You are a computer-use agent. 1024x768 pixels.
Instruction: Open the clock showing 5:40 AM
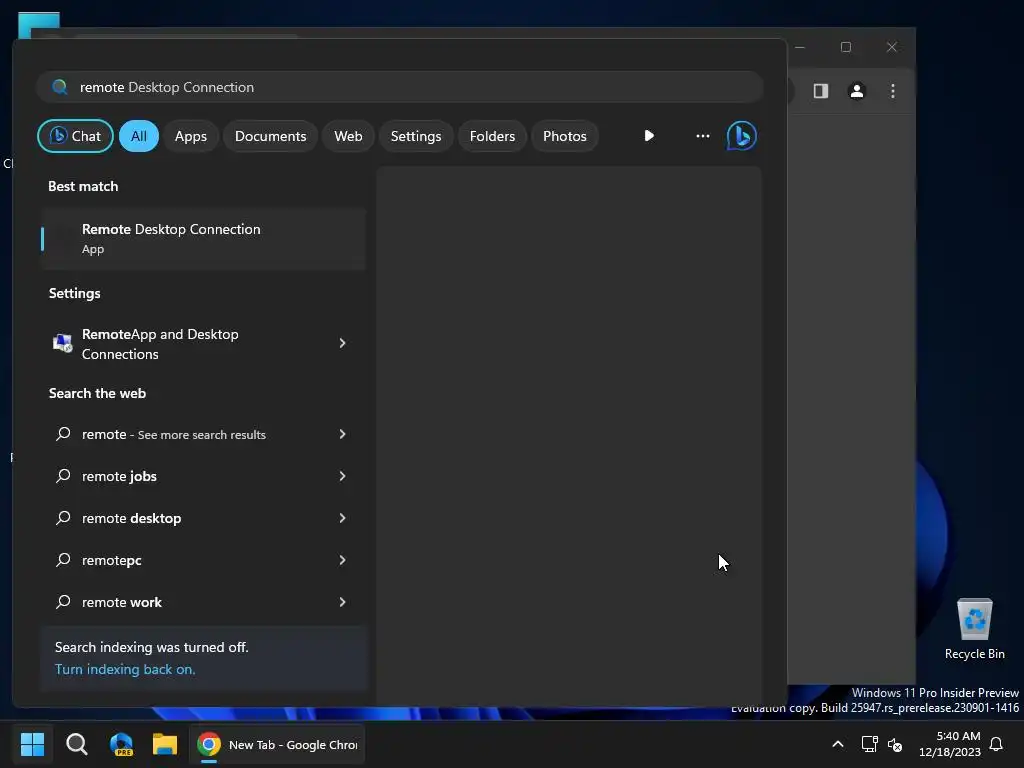tap(950, 744)
